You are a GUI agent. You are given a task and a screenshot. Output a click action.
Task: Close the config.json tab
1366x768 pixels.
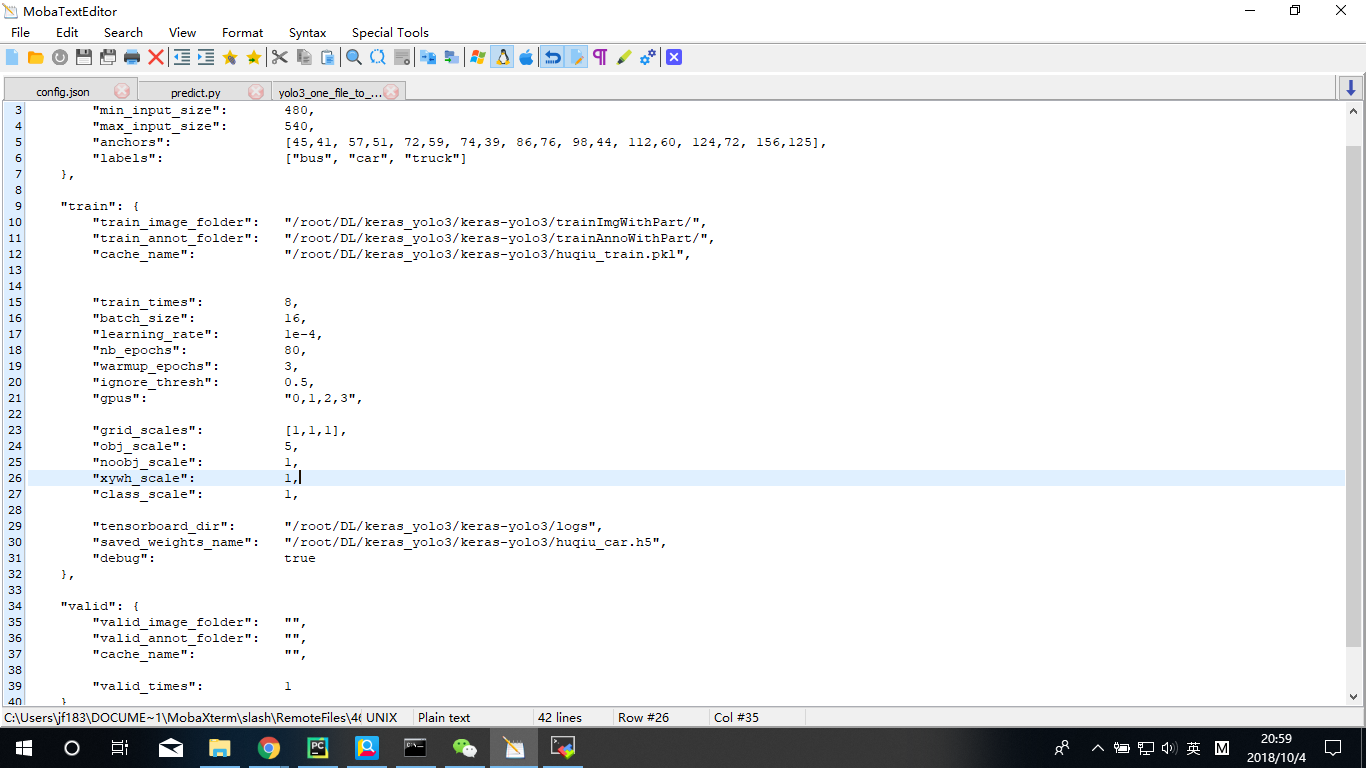pos(122,91)
